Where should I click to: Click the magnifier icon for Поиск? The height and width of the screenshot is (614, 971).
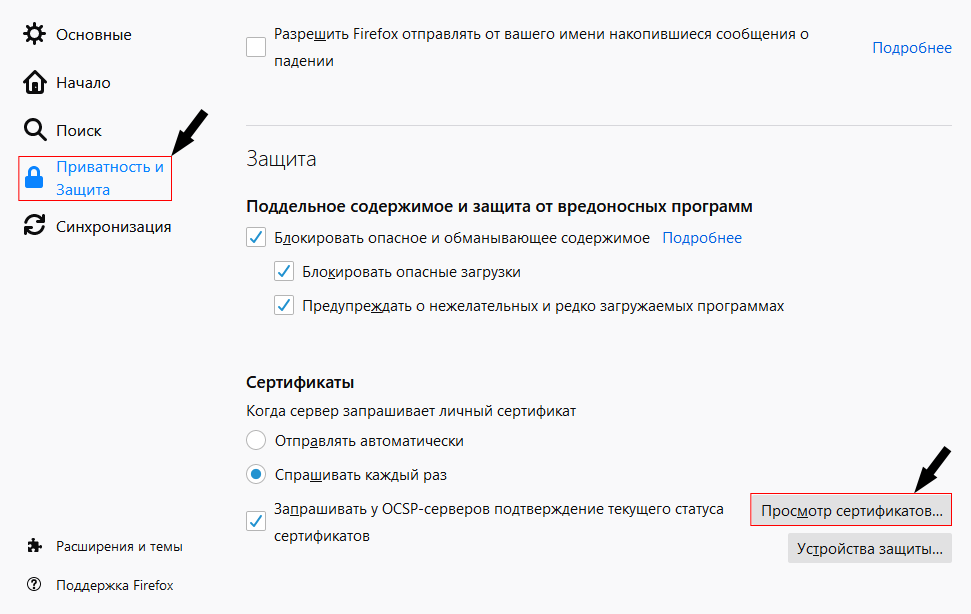35,130
